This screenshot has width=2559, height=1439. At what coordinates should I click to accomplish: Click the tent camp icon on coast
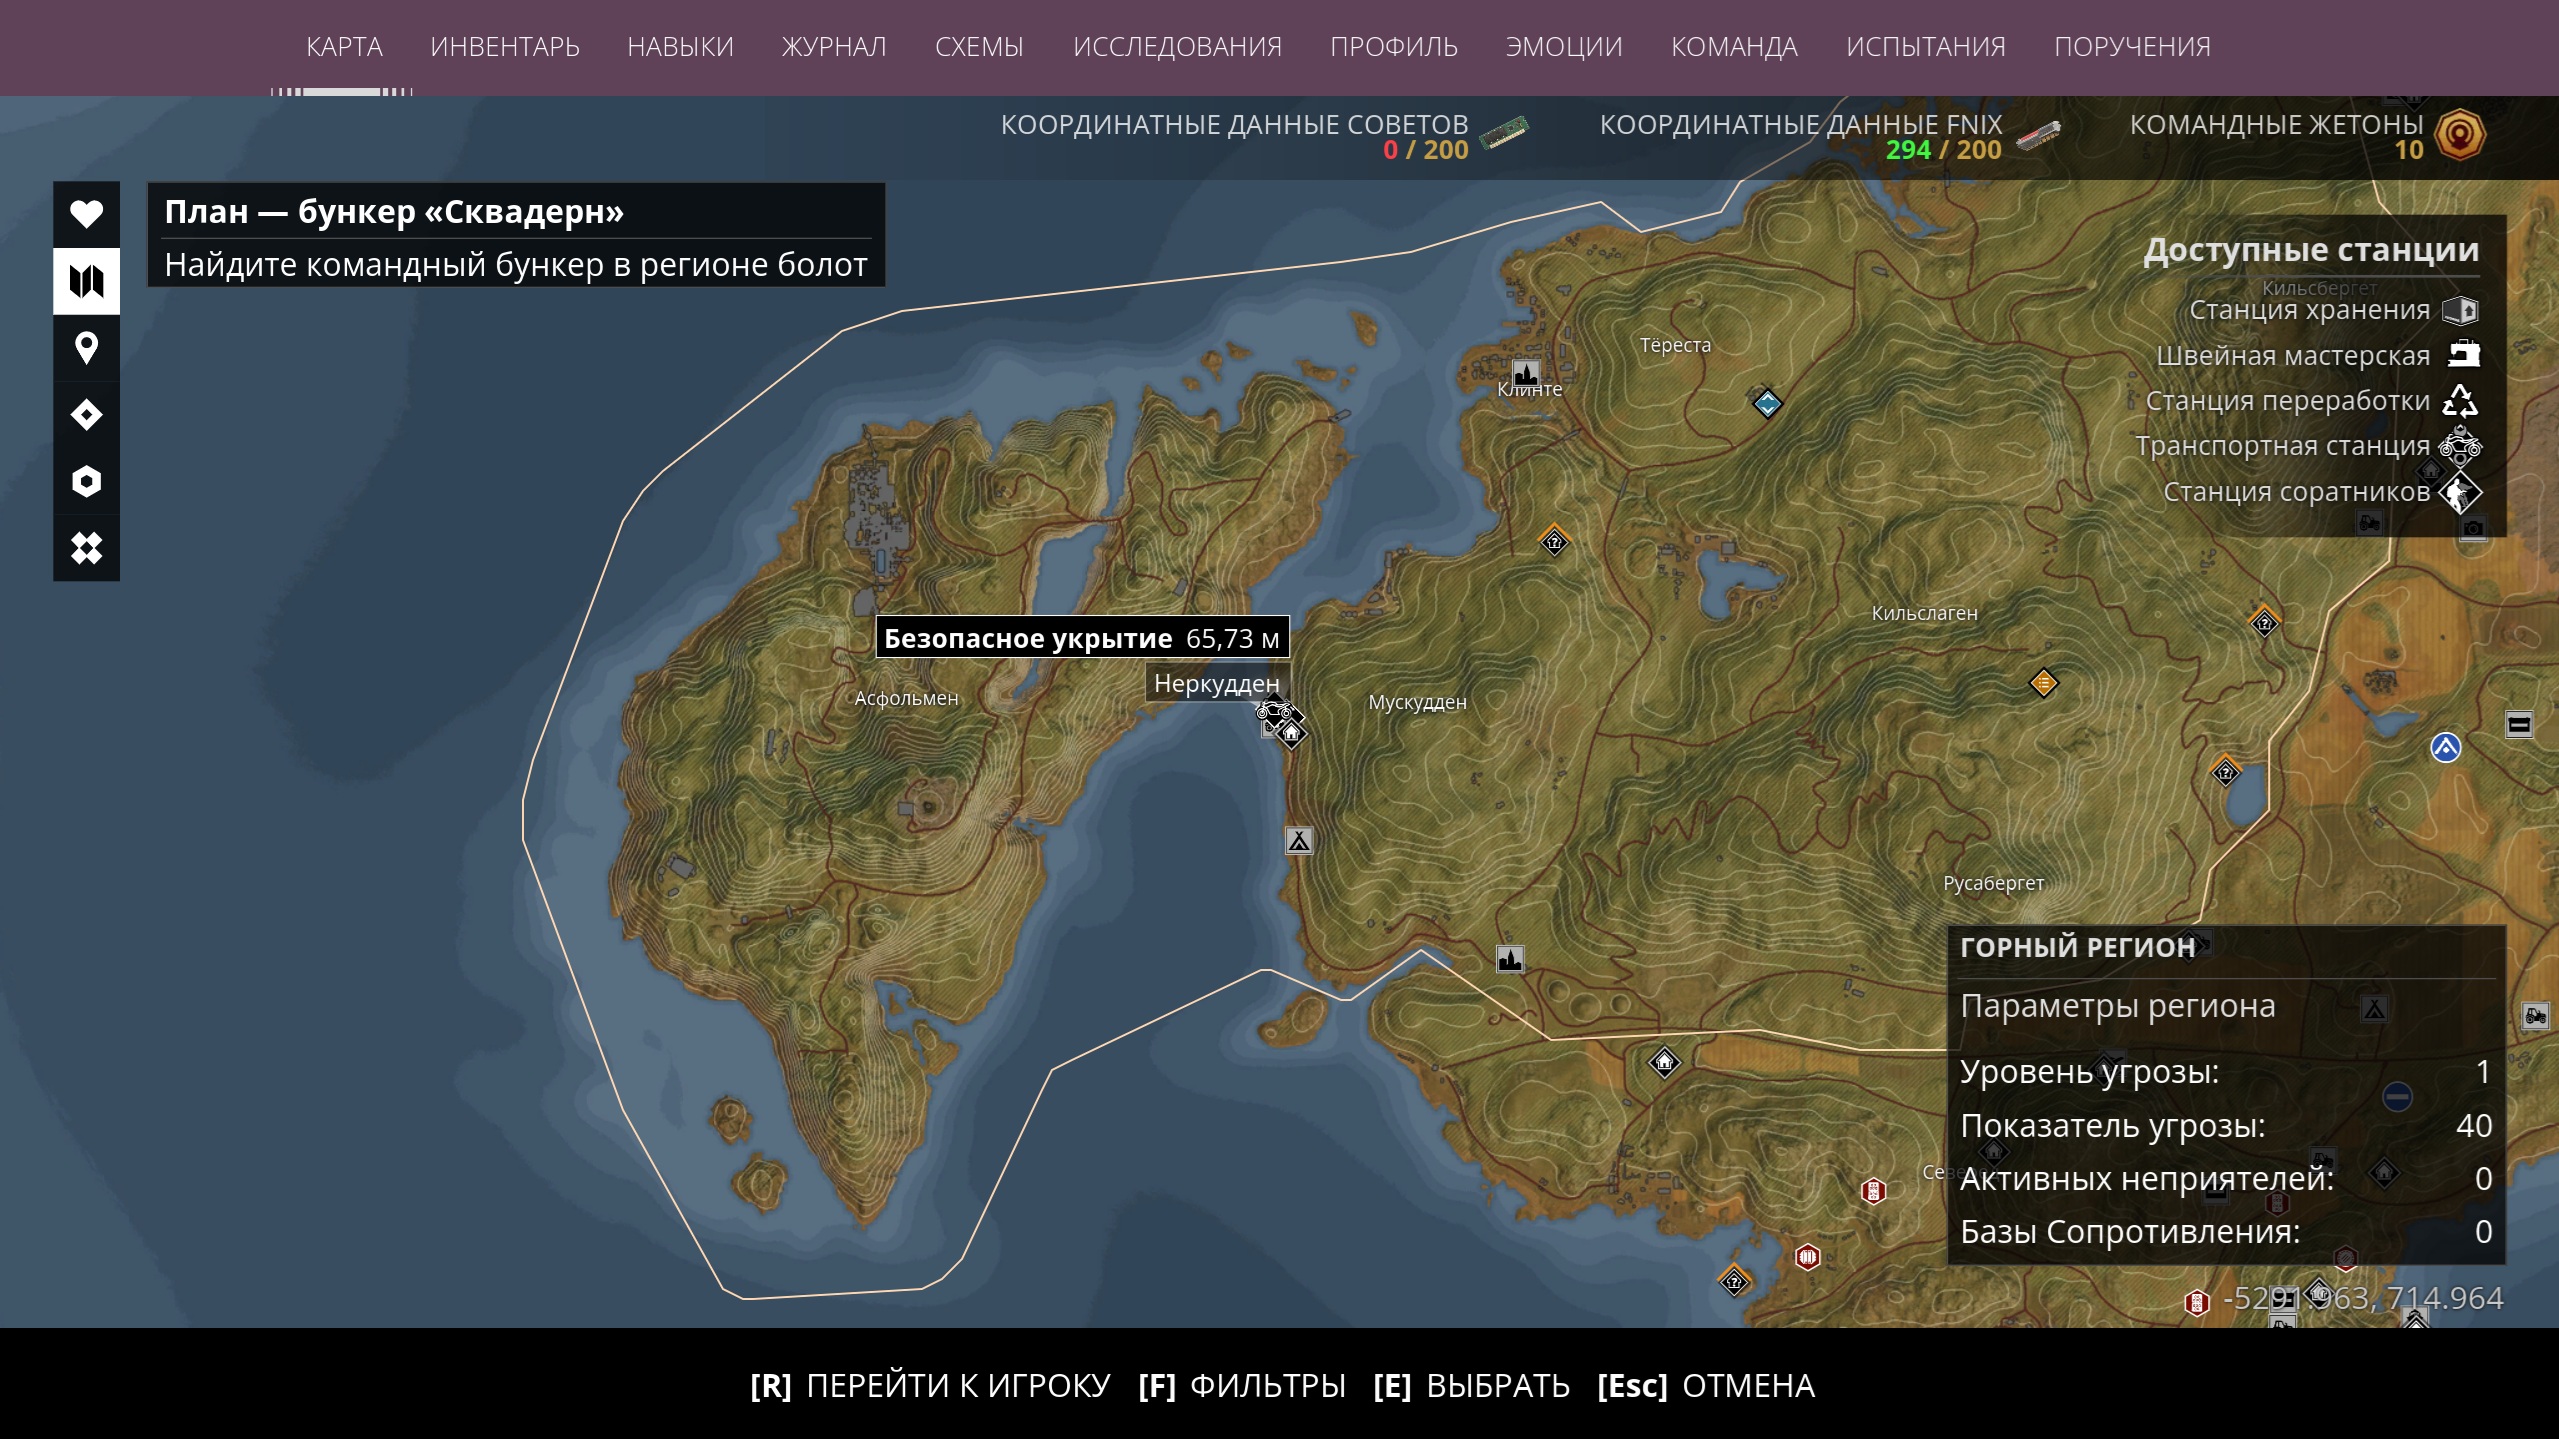coord(1298,841)
